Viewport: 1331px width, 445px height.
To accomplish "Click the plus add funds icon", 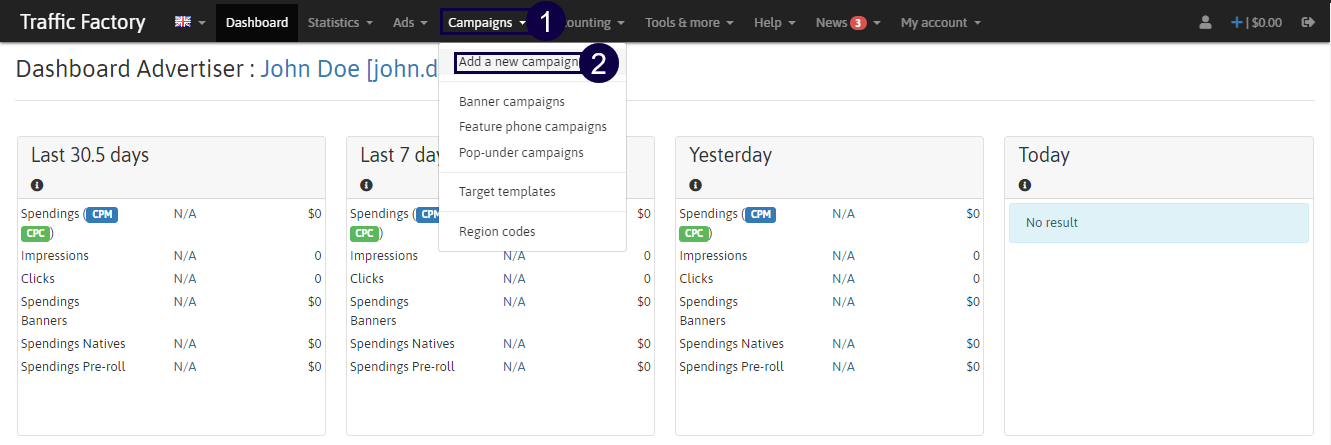I will point(1237,22).
